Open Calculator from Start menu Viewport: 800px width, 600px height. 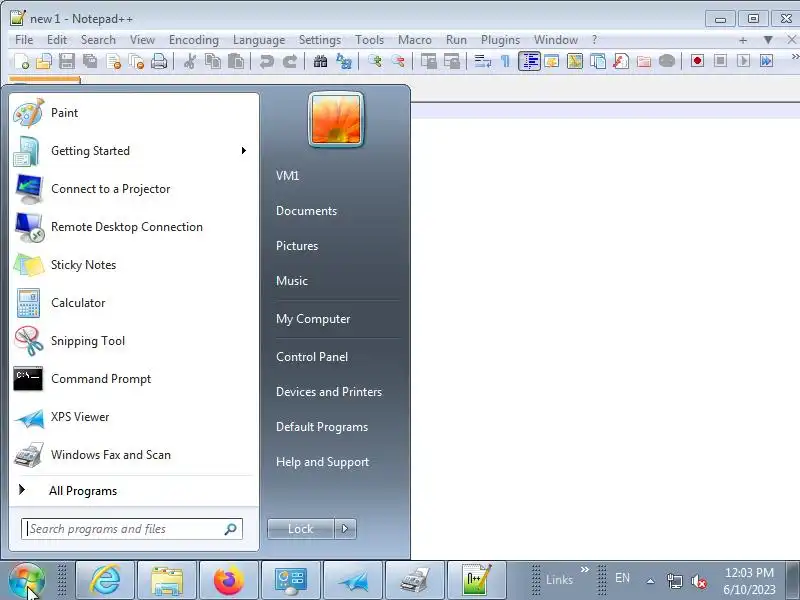(134, 303)
